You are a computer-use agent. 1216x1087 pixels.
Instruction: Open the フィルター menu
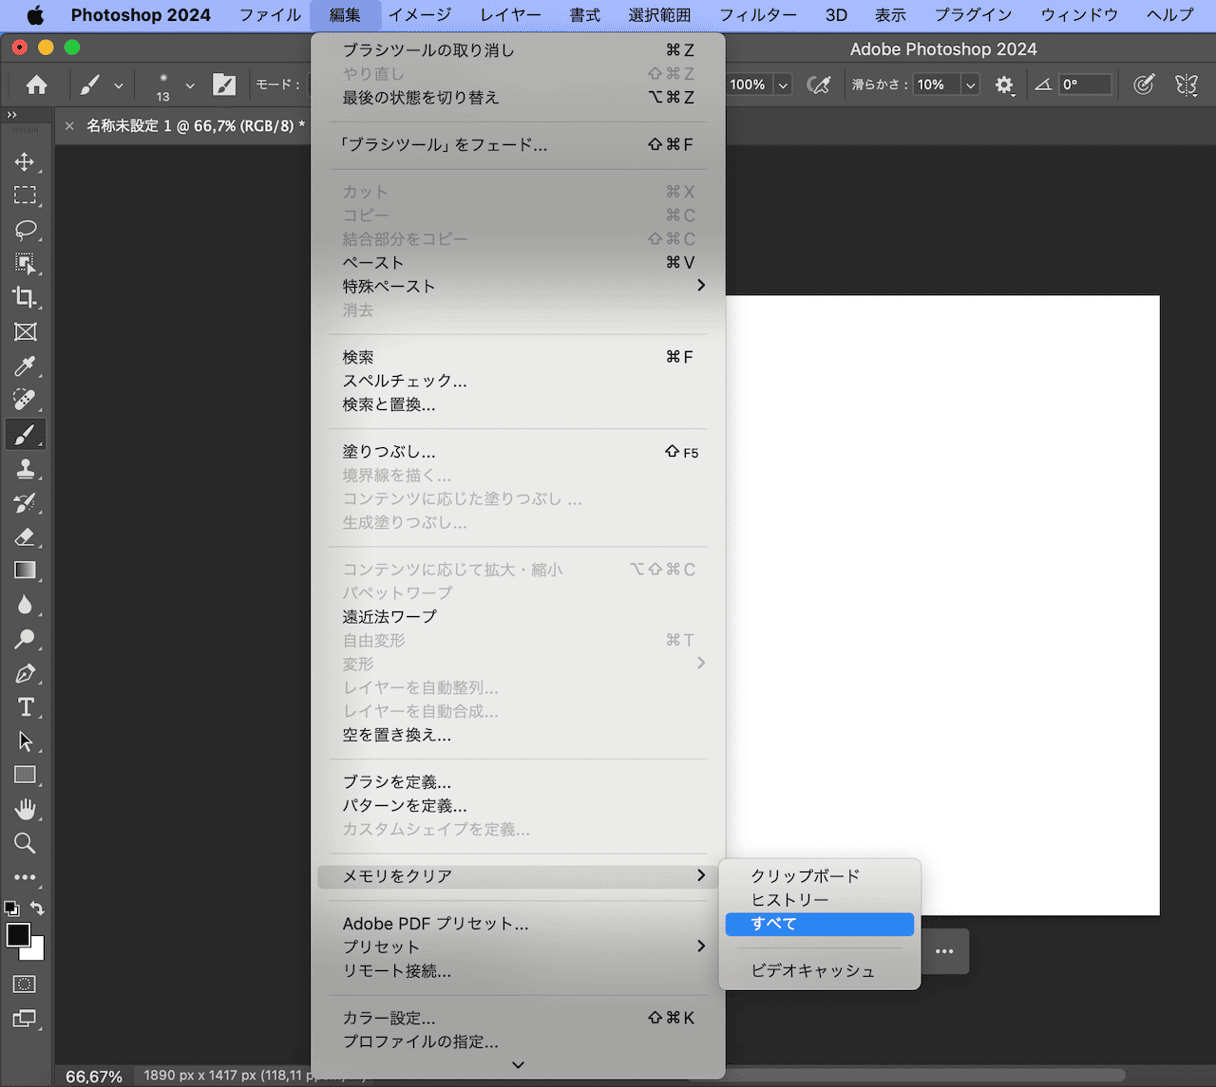click(757, 15)
